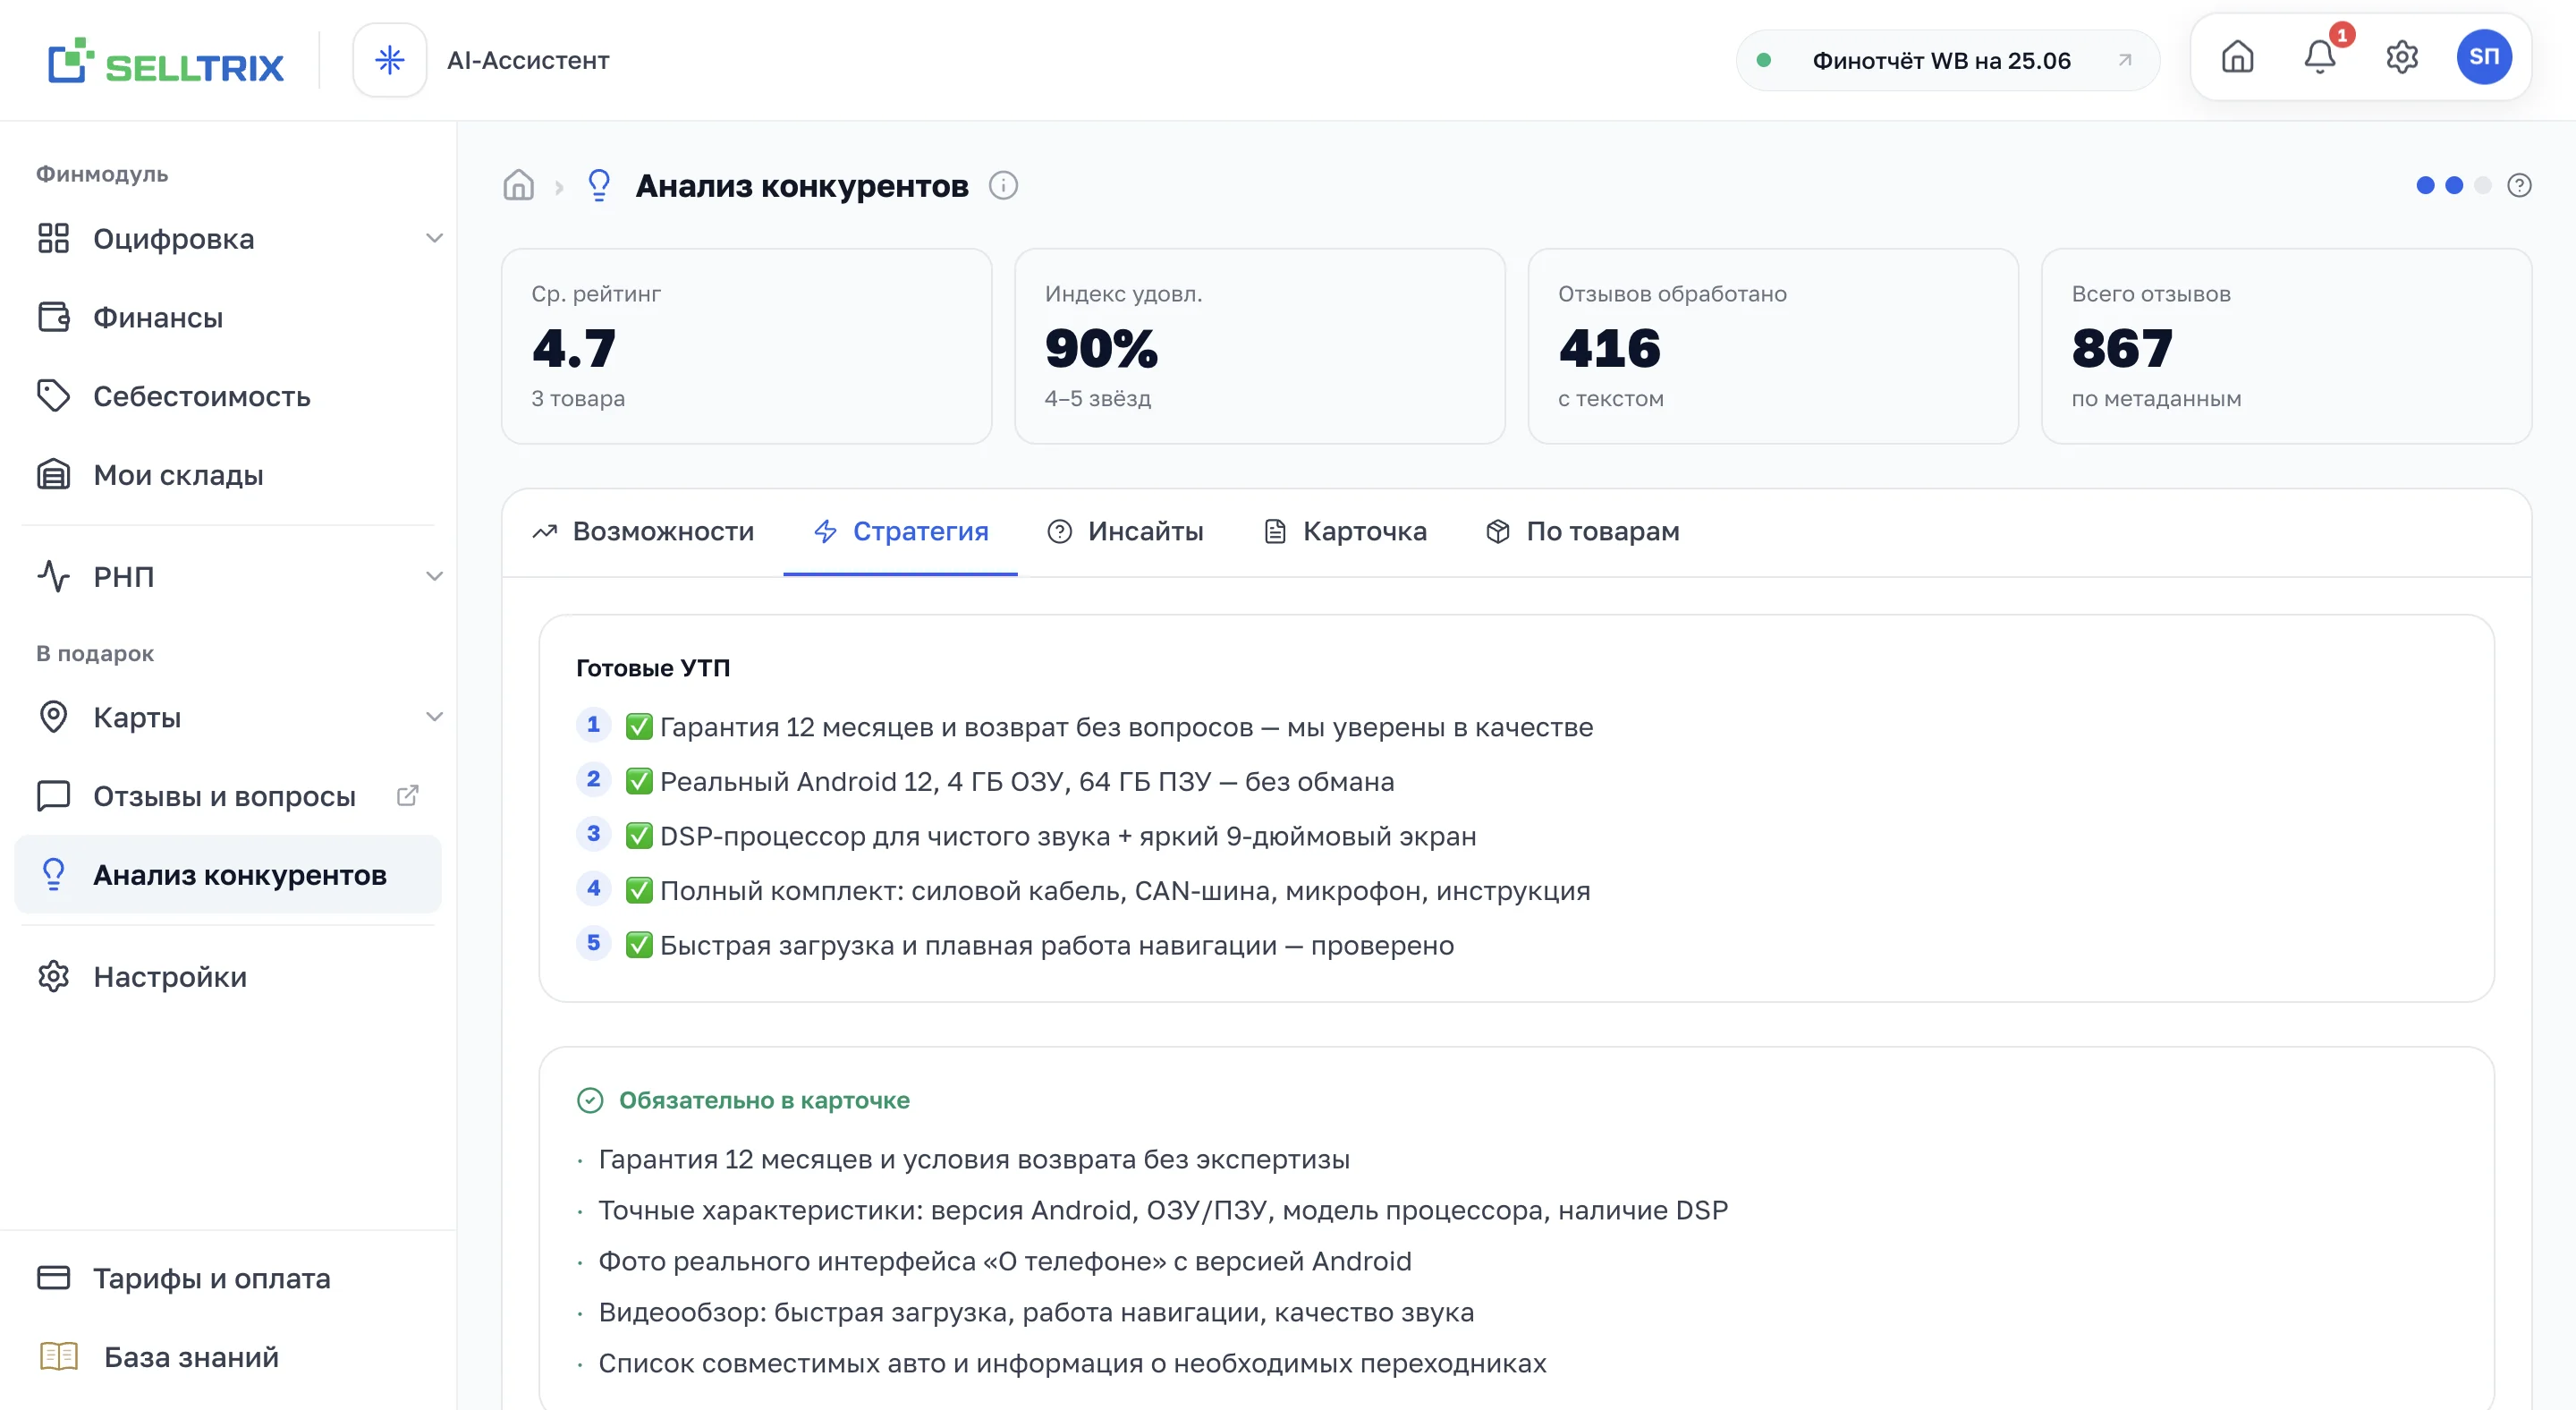The width and height of the screenshot is (2576, 1410).
Task: Click bullet "Видеообзор: быстрая загрузка"
Action: [1036, 1312]
